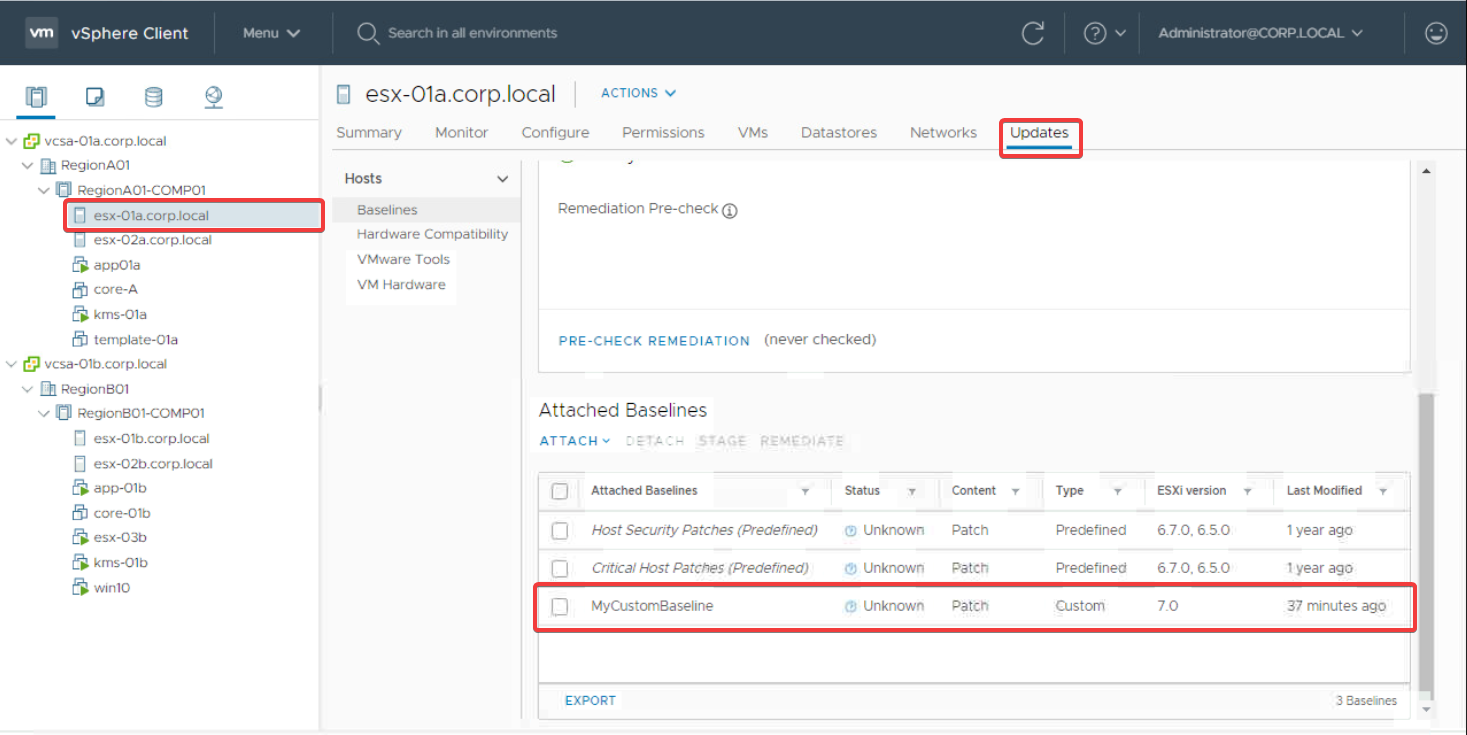Check the Host Security Patches baseline checkbox
This screenshot has height=735, width=1467.
(x=560, y=530)
